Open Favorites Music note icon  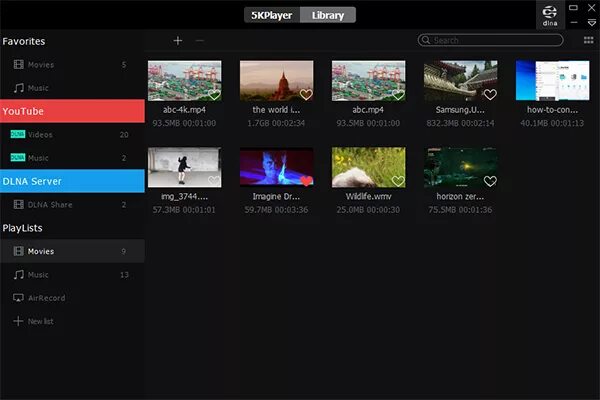pyautogui.click(x=18, y=88)
